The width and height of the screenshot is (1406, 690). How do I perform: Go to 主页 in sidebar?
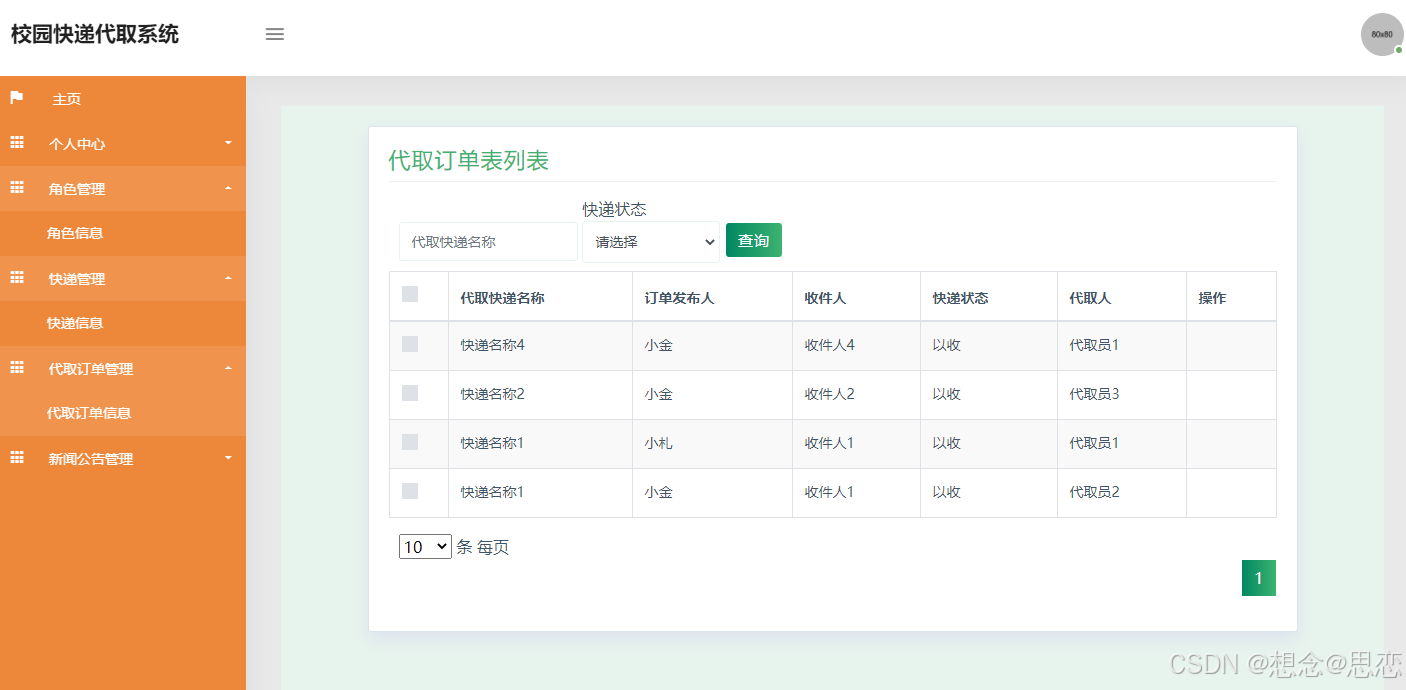click(67, 99)
